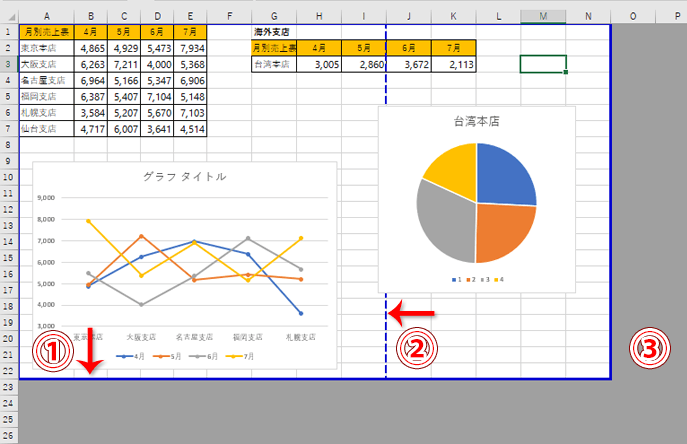Click the 4月 header cell in column B
The width and height of the screenshot is (687, 444).
pyautogui.click(x=91, y=32)
